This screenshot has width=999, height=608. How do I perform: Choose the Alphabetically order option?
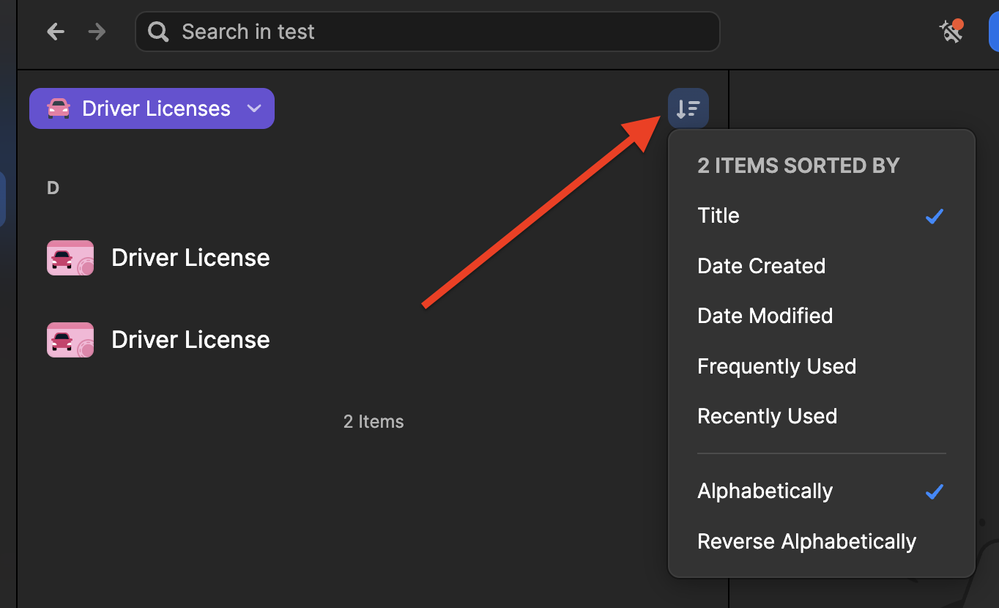pyautogui.click(x=765, y=492)
